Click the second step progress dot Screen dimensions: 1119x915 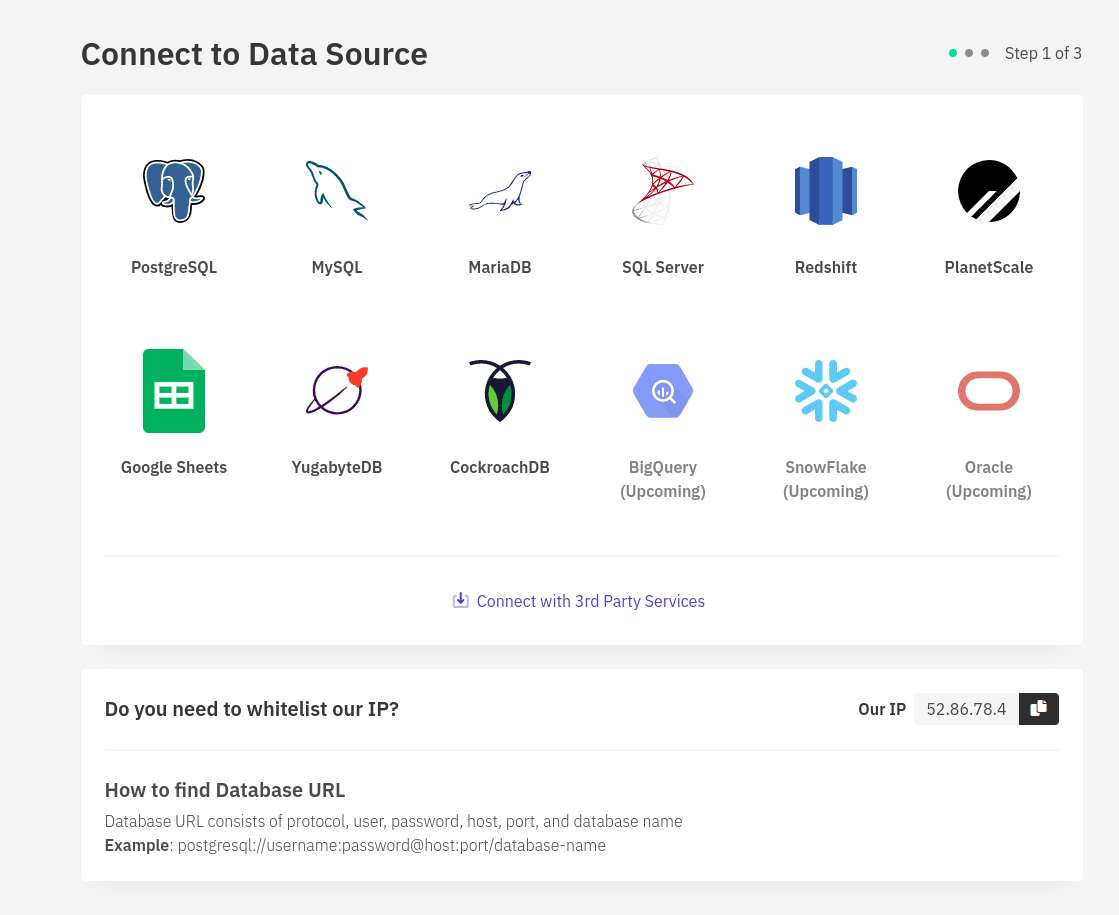point(968,53)
